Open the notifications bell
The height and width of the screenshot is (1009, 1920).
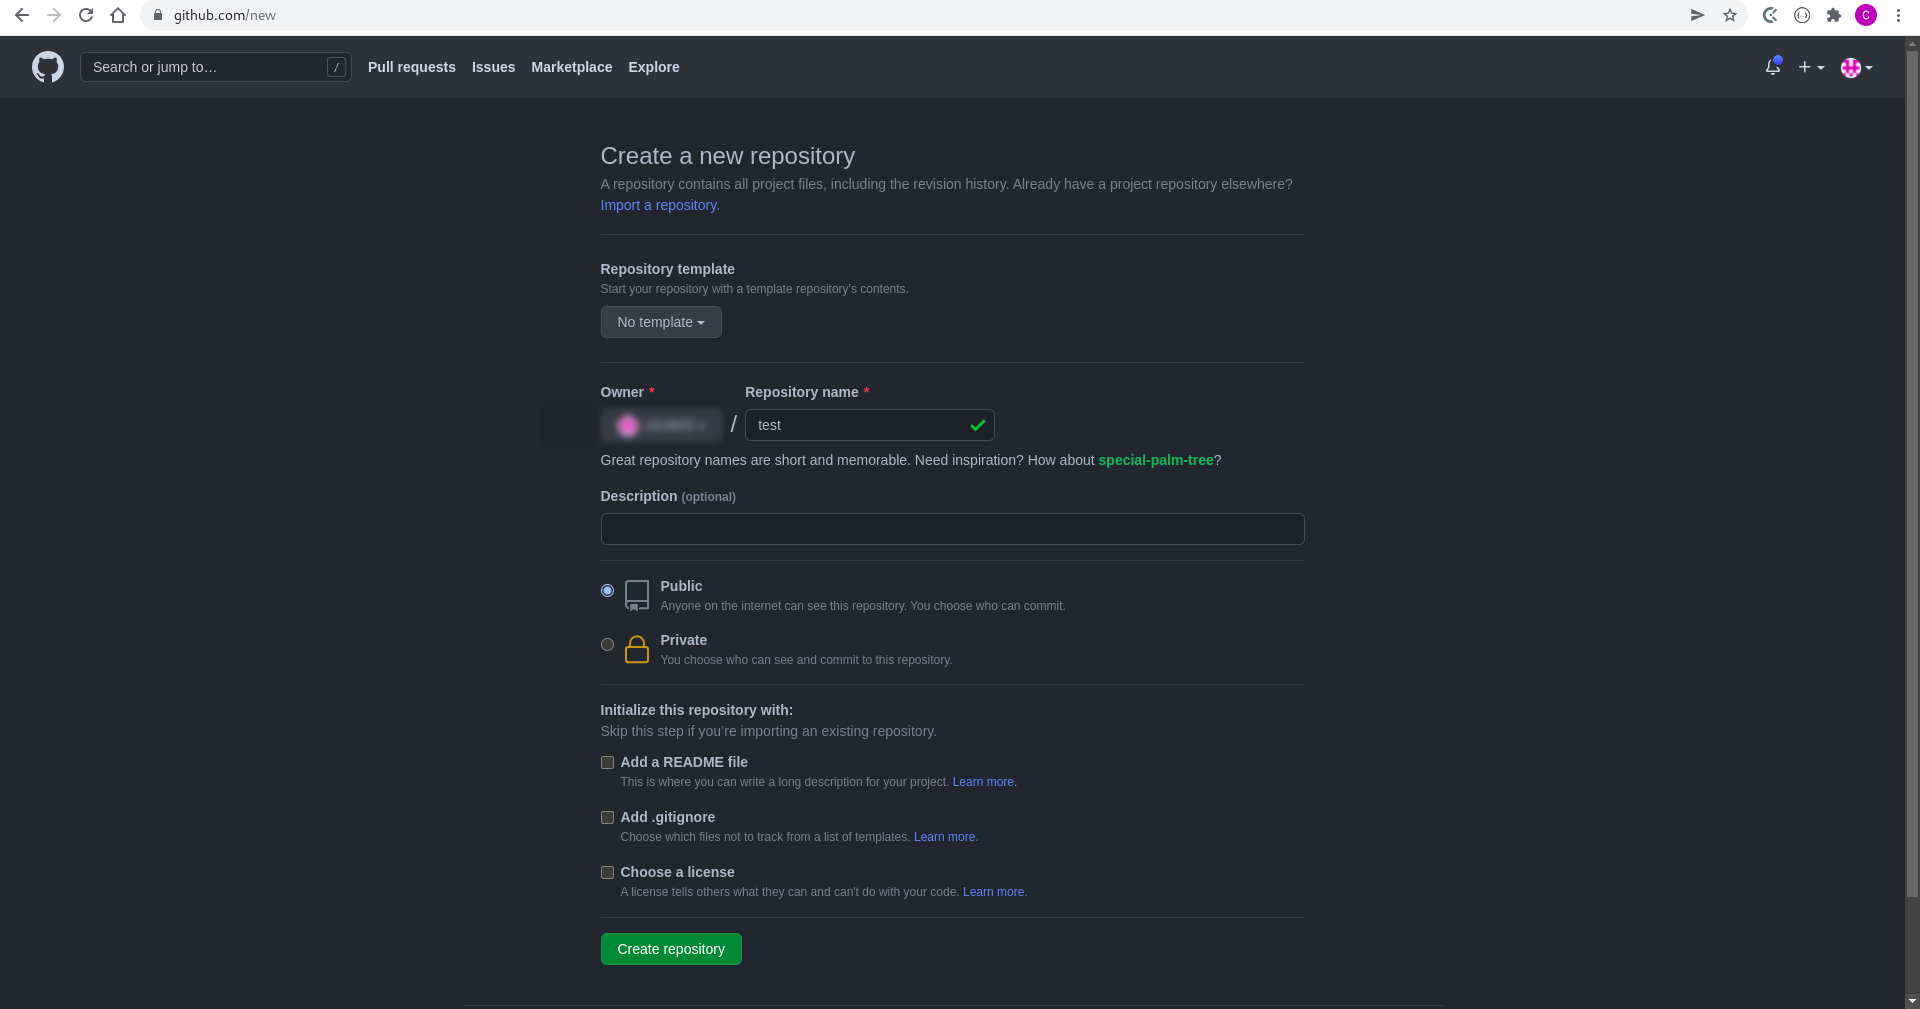coord(1773,67)
